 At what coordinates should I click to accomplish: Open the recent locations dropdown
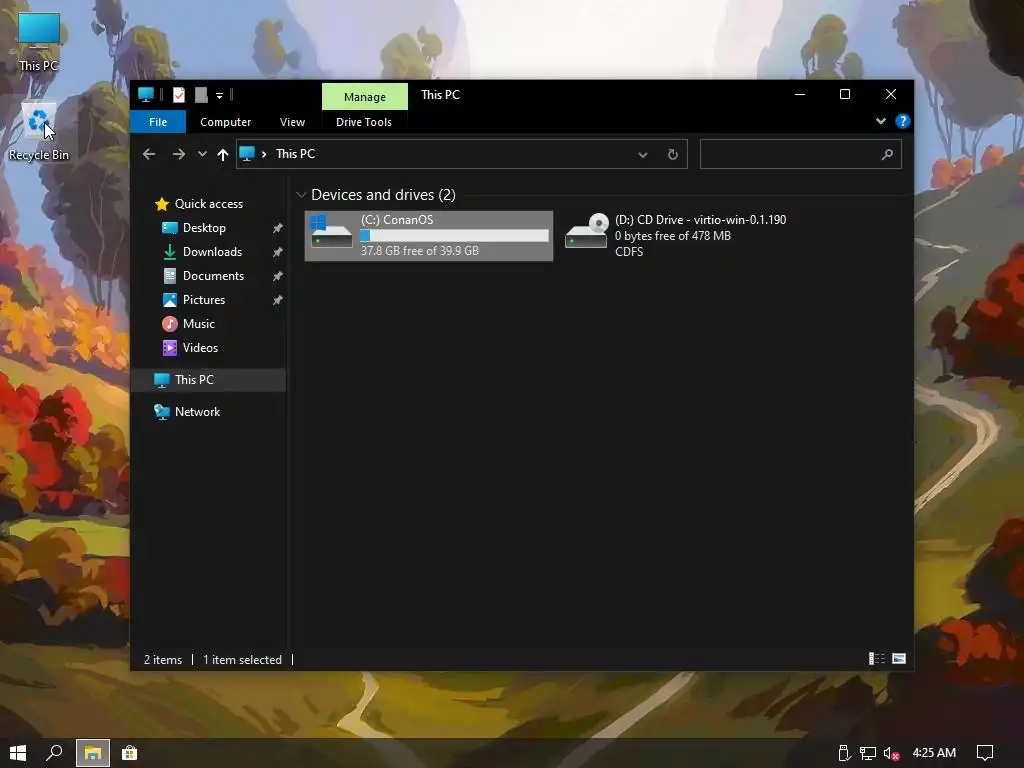(202, 154)
